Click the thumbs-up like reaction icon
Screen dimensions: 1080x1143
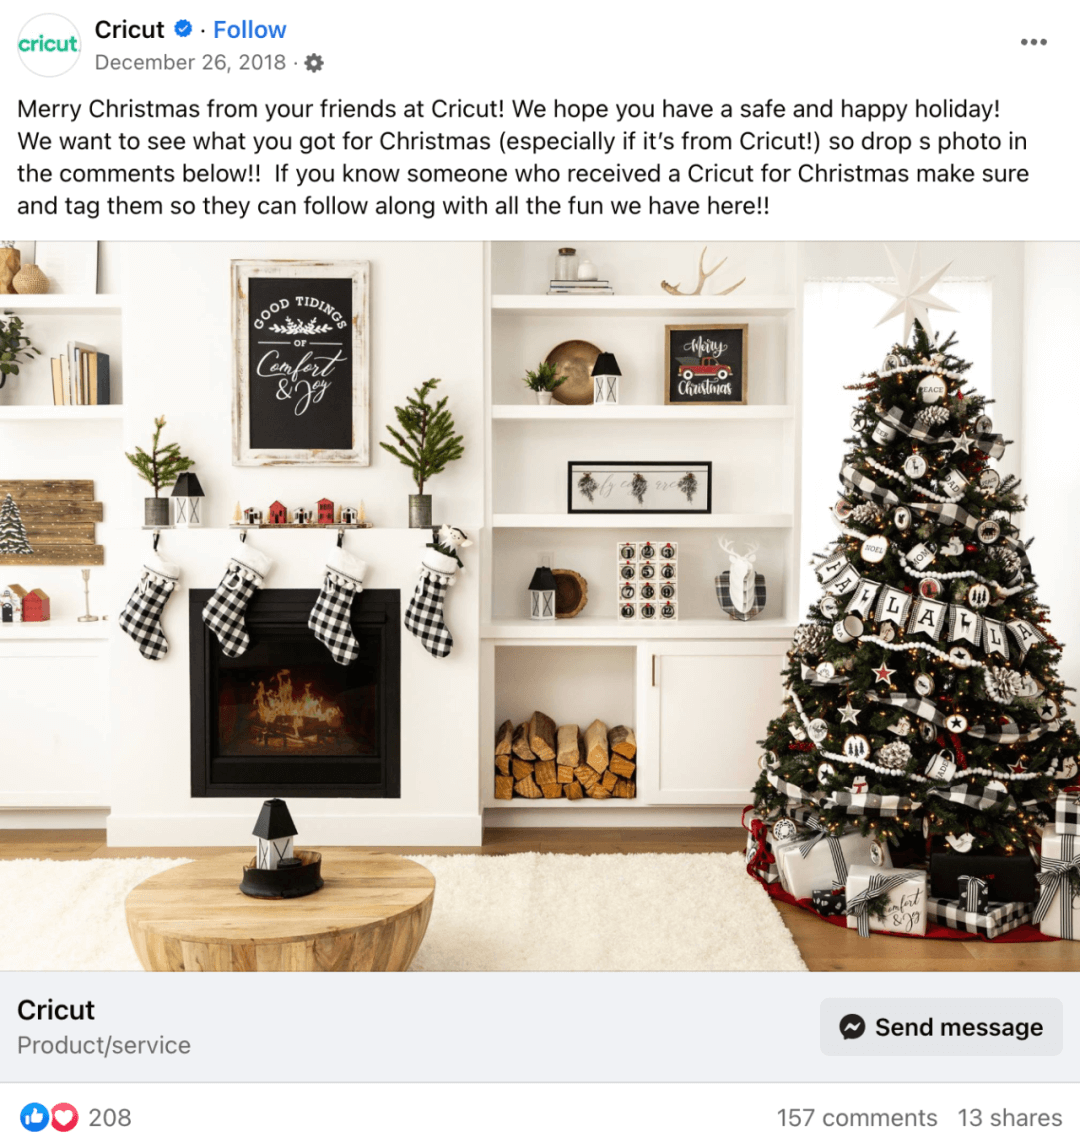(x=34, y=1117)
